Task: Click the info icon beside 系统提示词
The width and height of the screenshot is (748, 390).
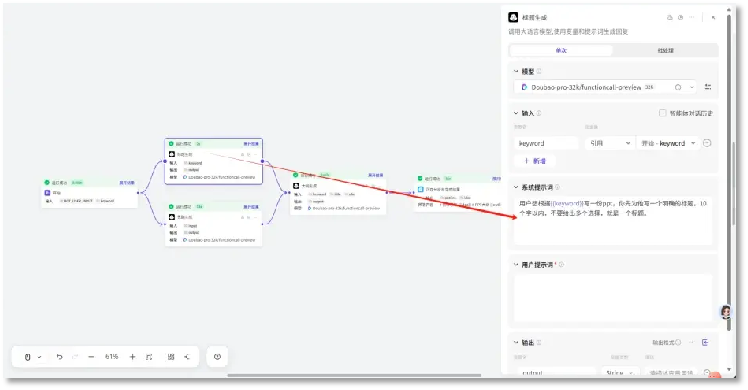Action: pyautogui.click(x=557, y=187)
